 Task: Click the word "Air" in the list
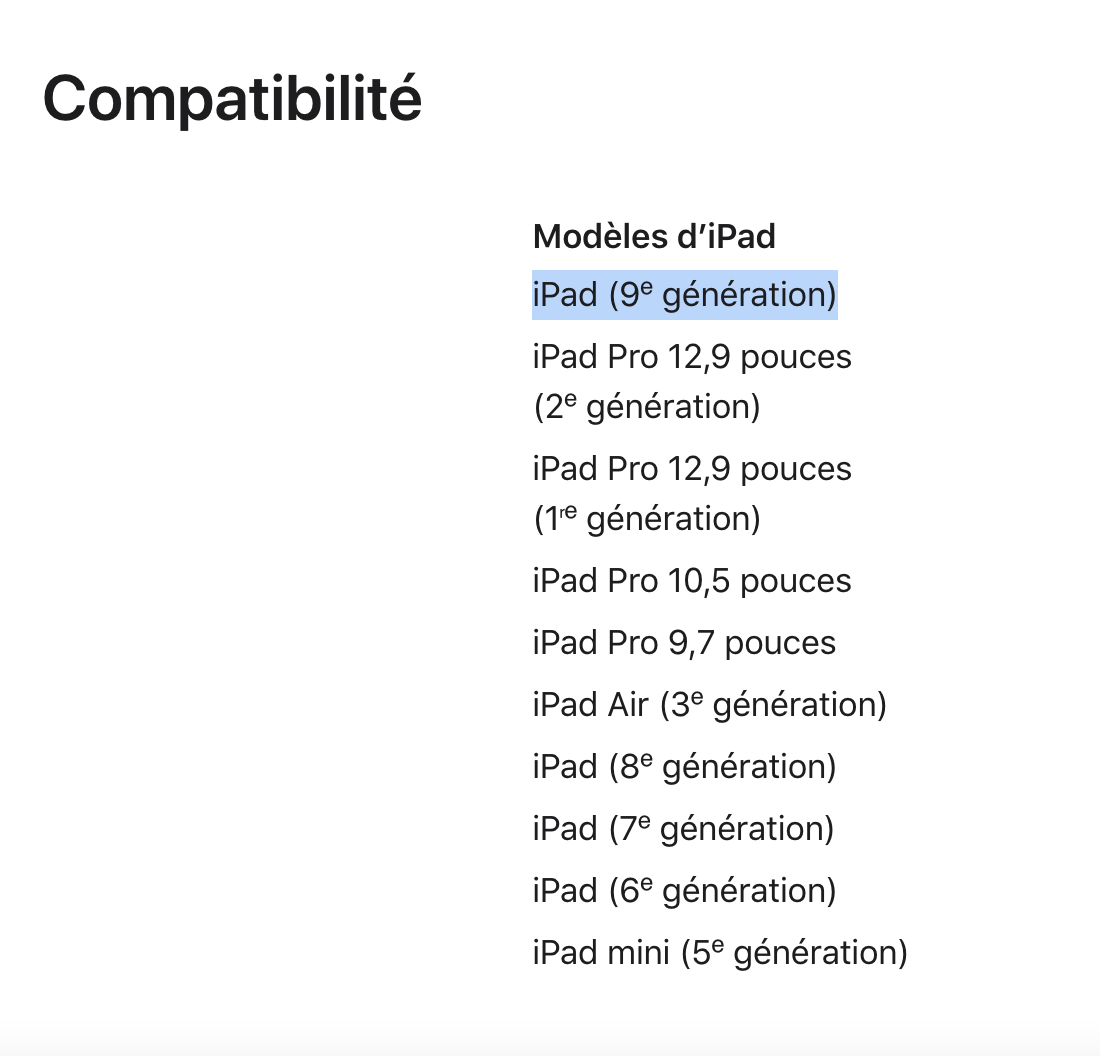point(628,705)
